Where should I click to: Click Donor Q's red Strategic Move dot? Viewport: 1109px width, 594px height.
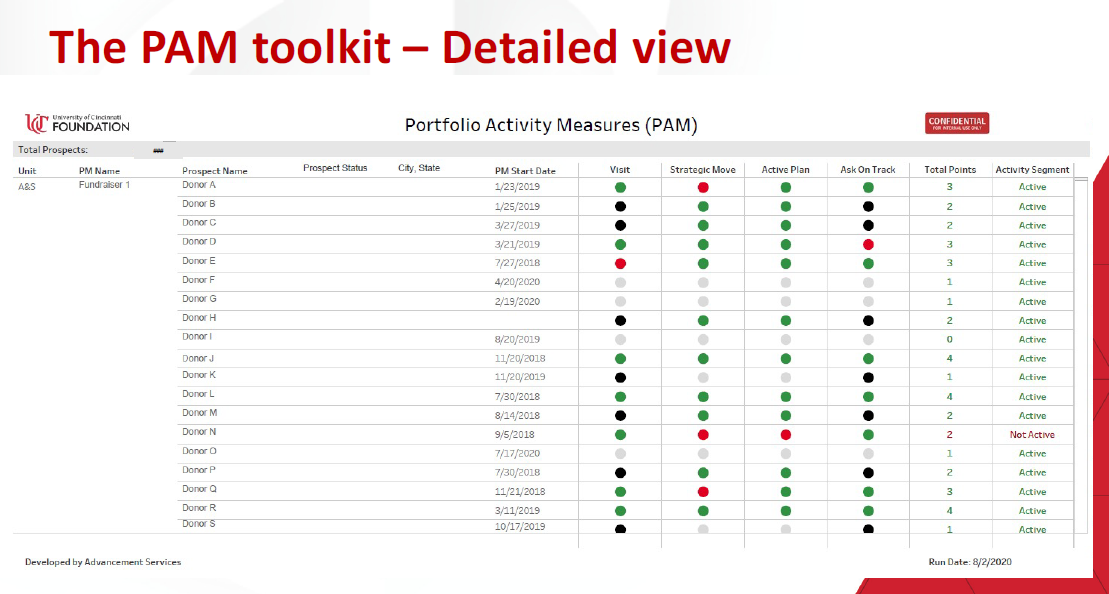tap(702, 491)
